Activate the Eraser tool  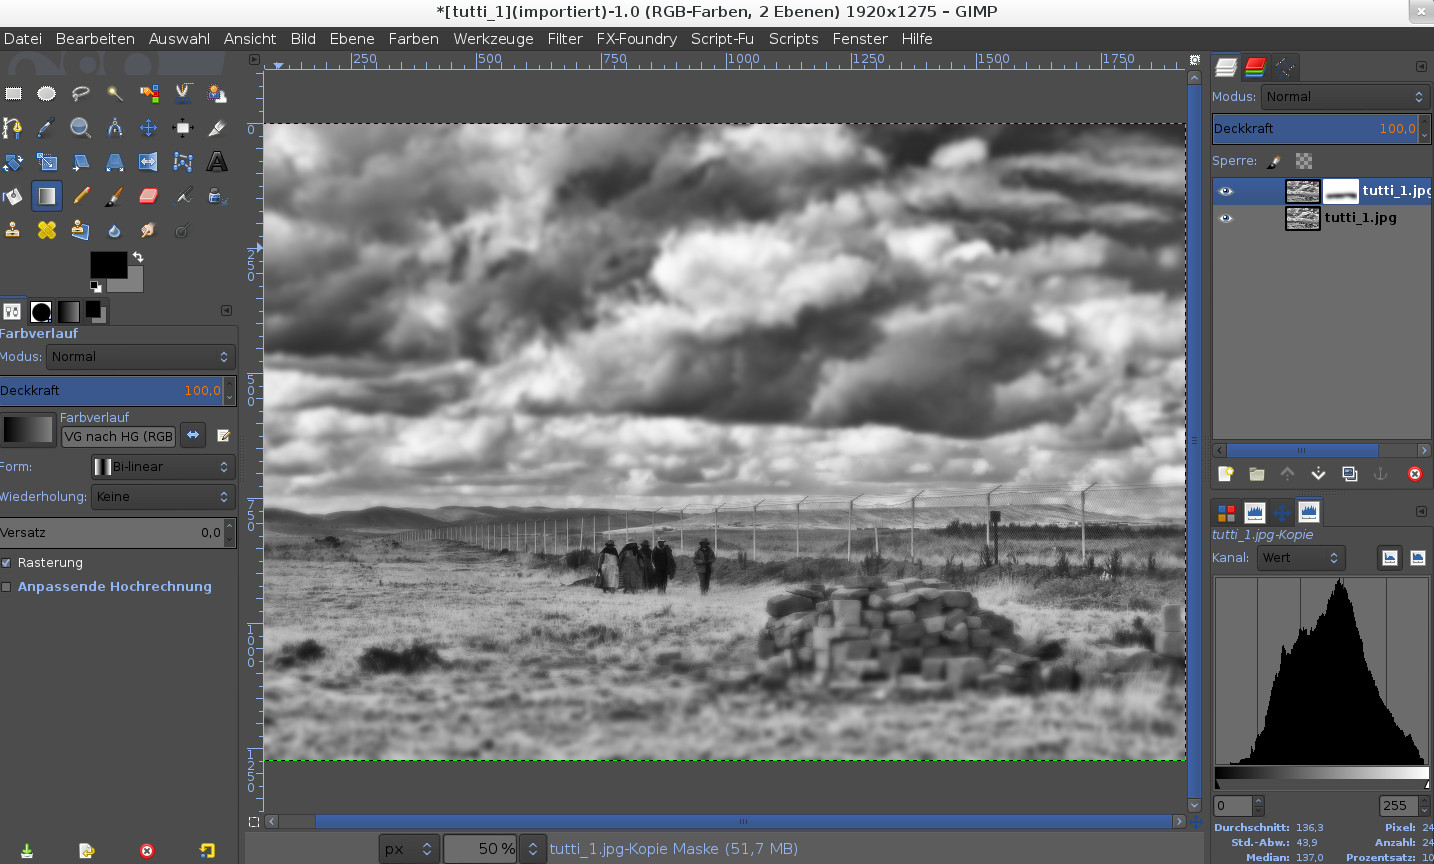coord(149,196)
